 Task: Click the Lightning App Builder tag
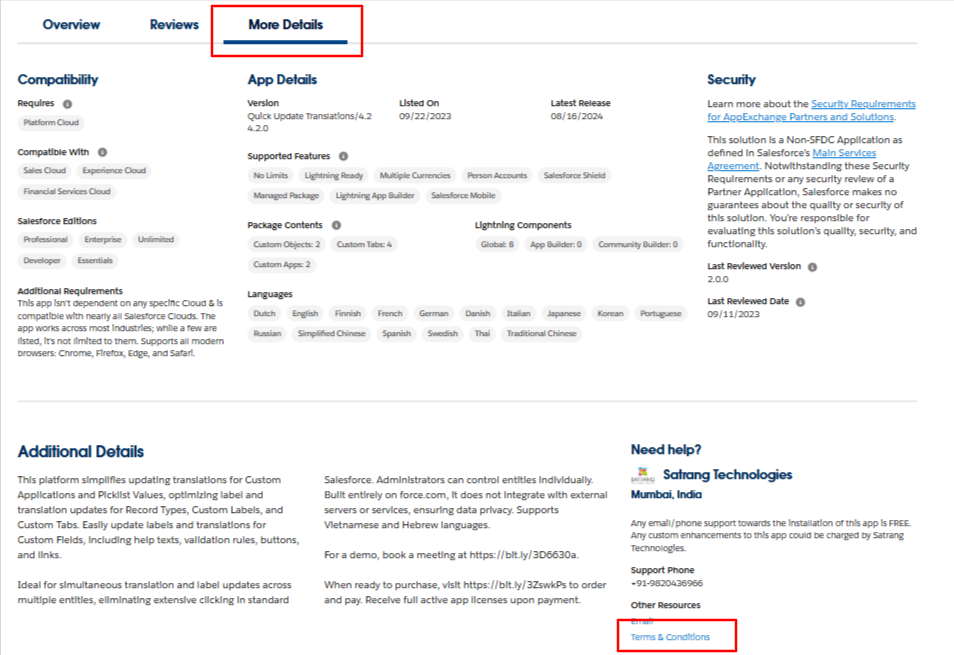point(375,196)
